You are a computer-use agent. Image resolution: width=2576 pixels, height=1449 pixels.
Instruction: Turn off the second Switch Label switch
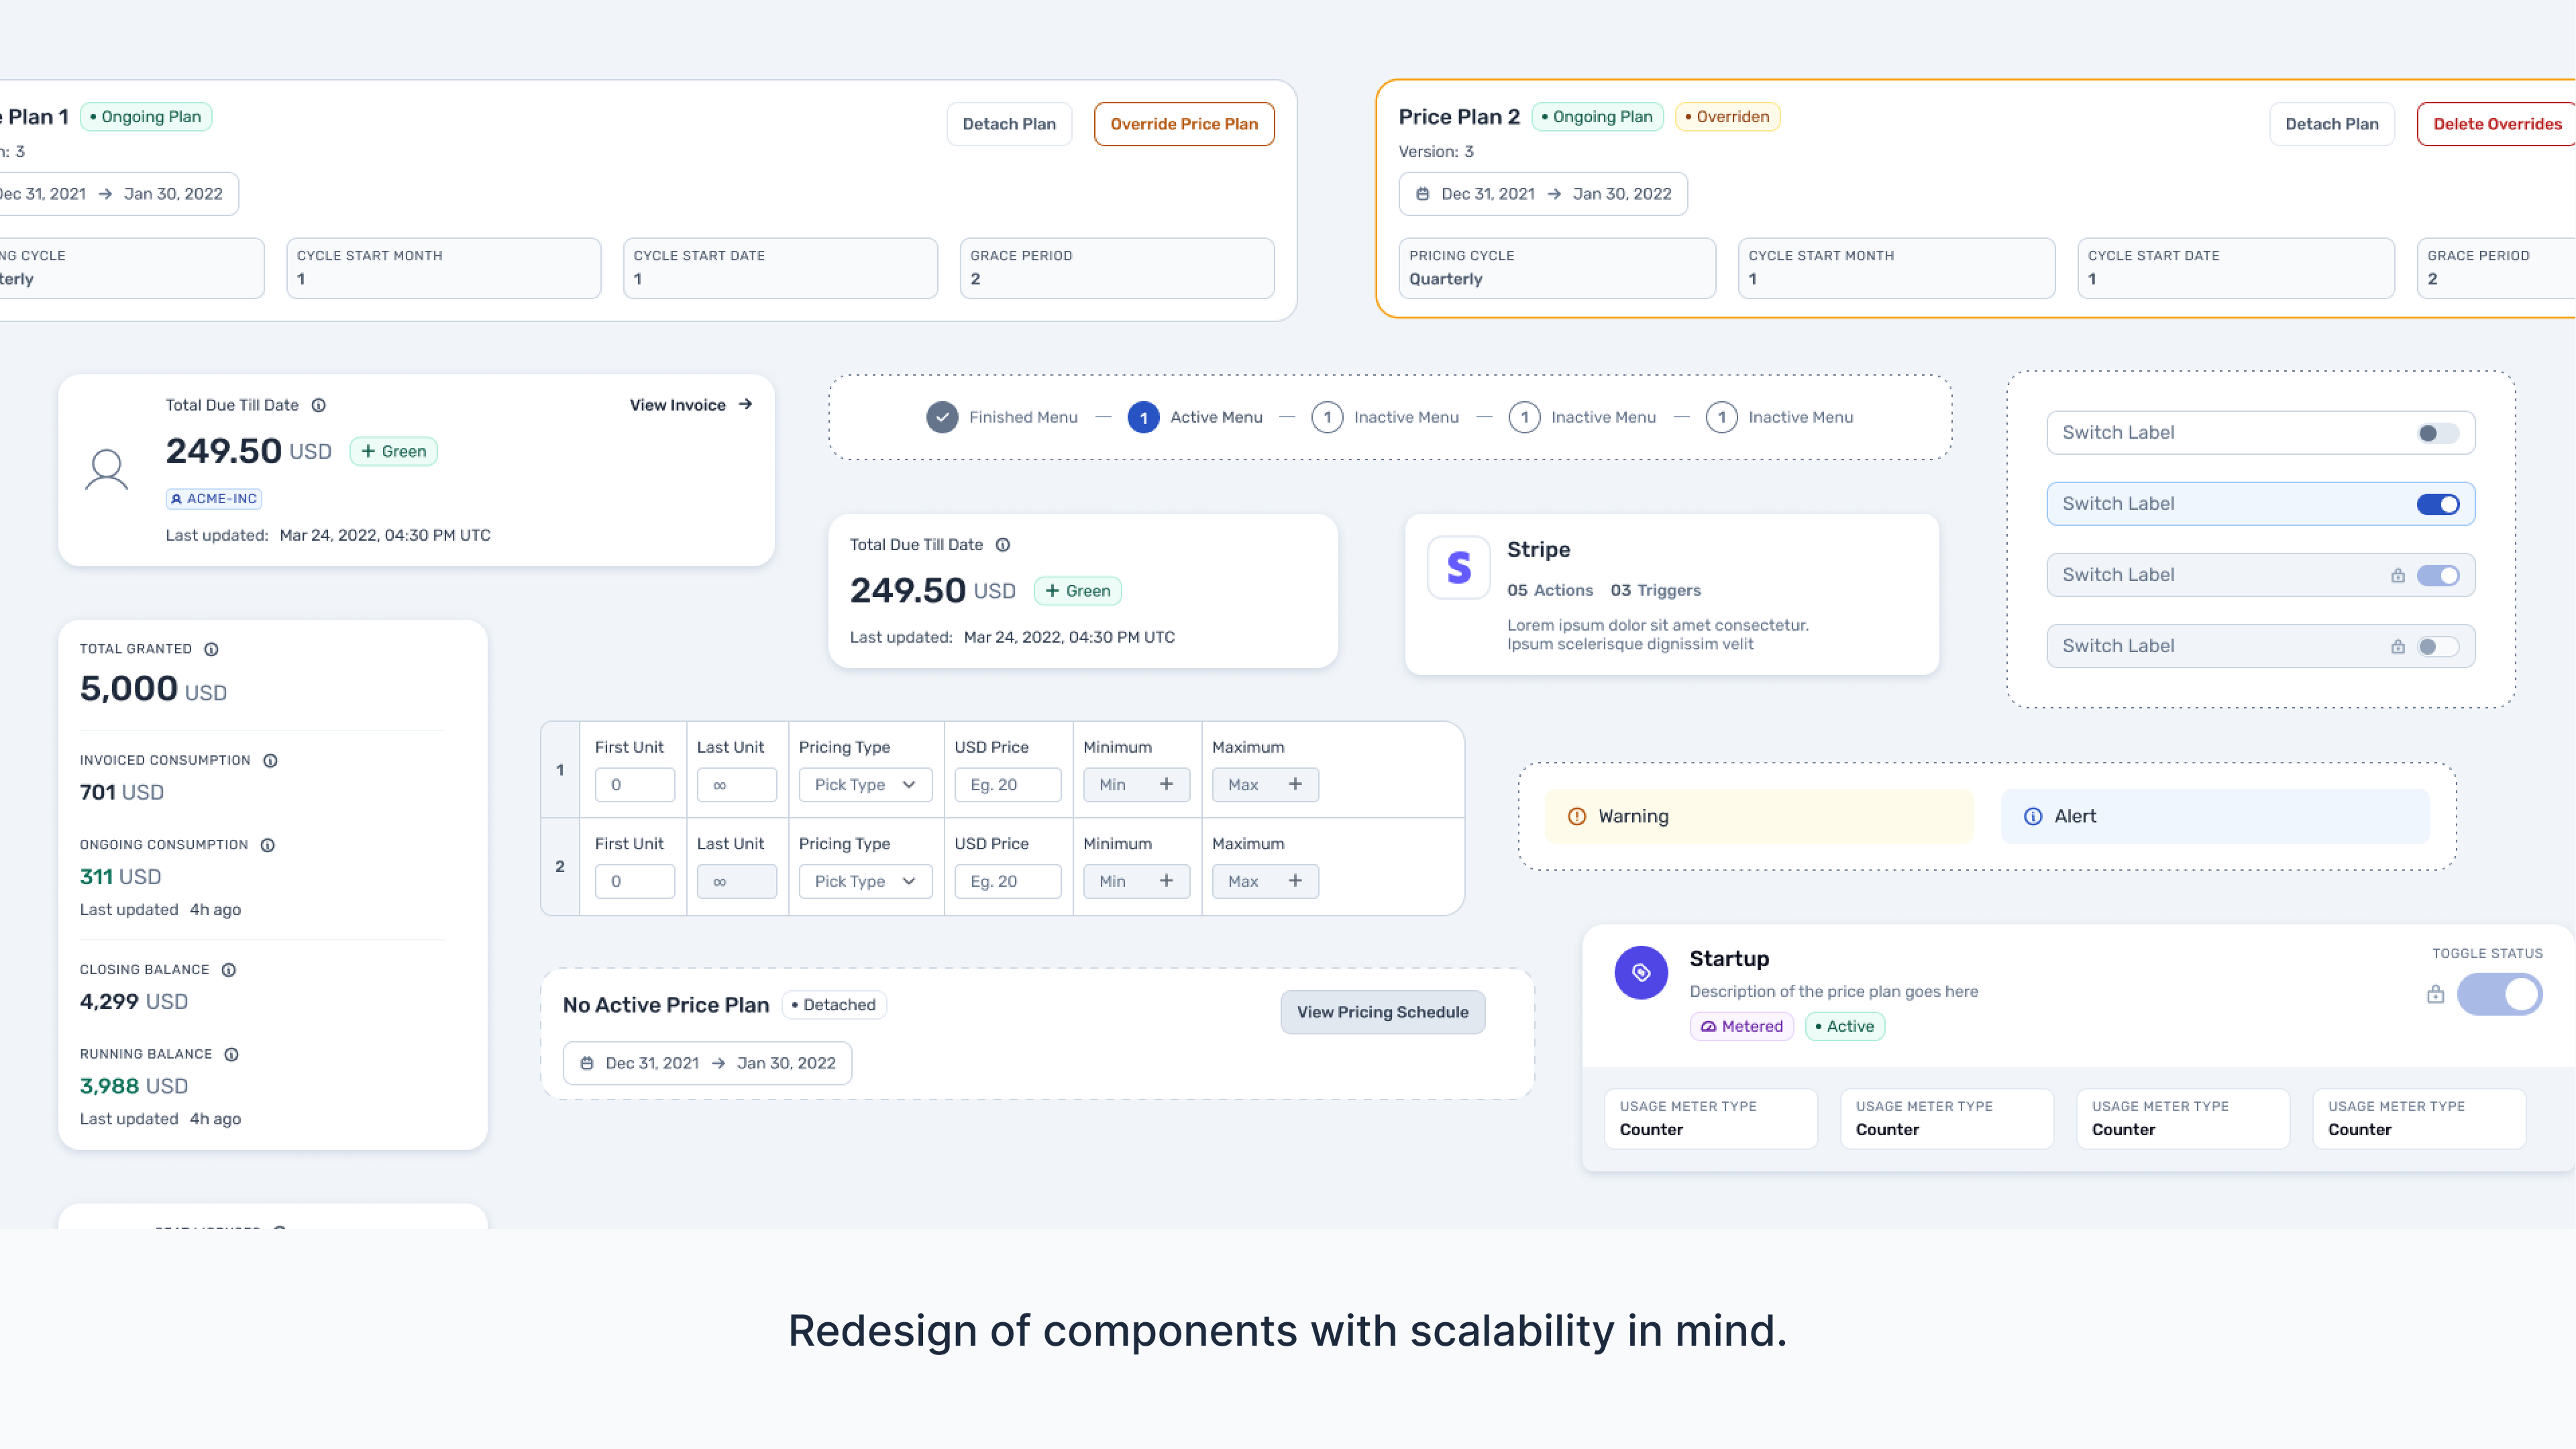(x=2437, y=504)
